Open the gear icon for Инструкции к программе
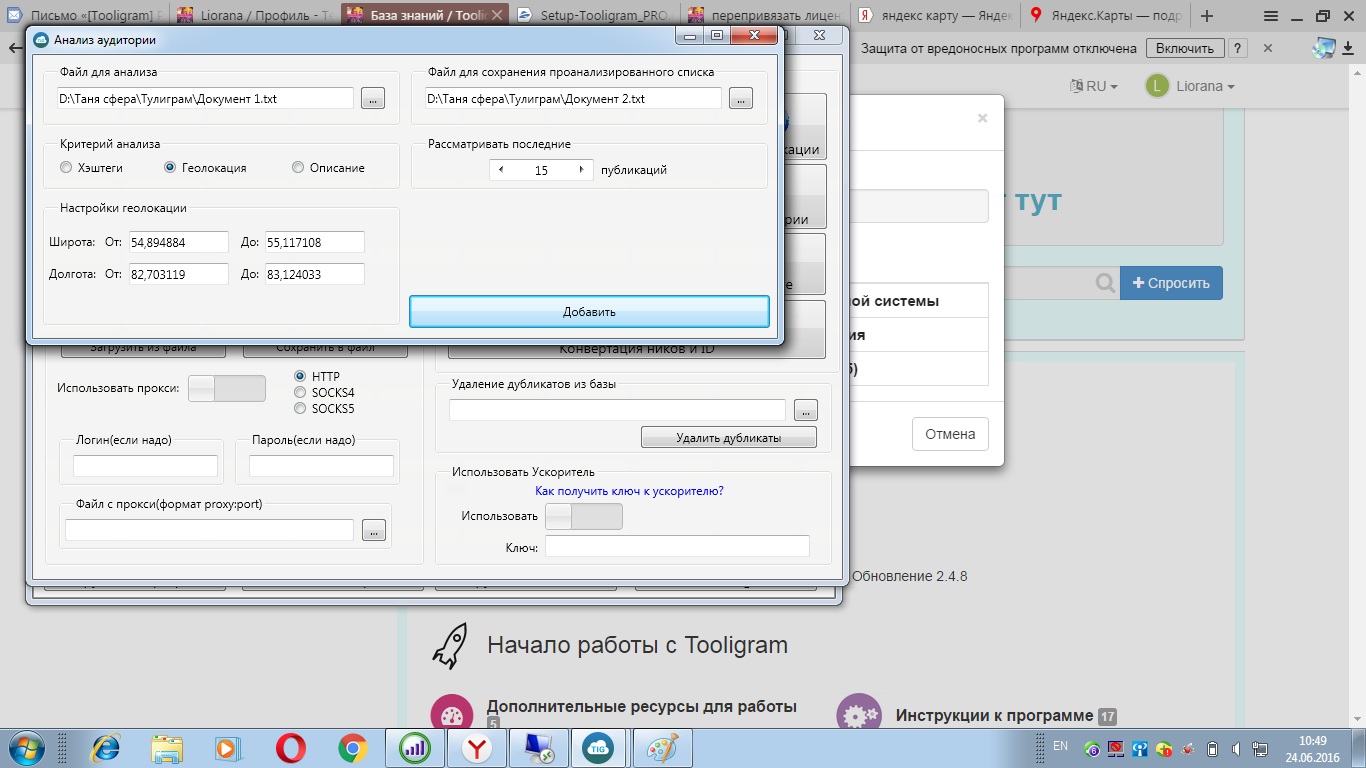The height and width of the screenshot is (768, 1366). tap(859, 714)
